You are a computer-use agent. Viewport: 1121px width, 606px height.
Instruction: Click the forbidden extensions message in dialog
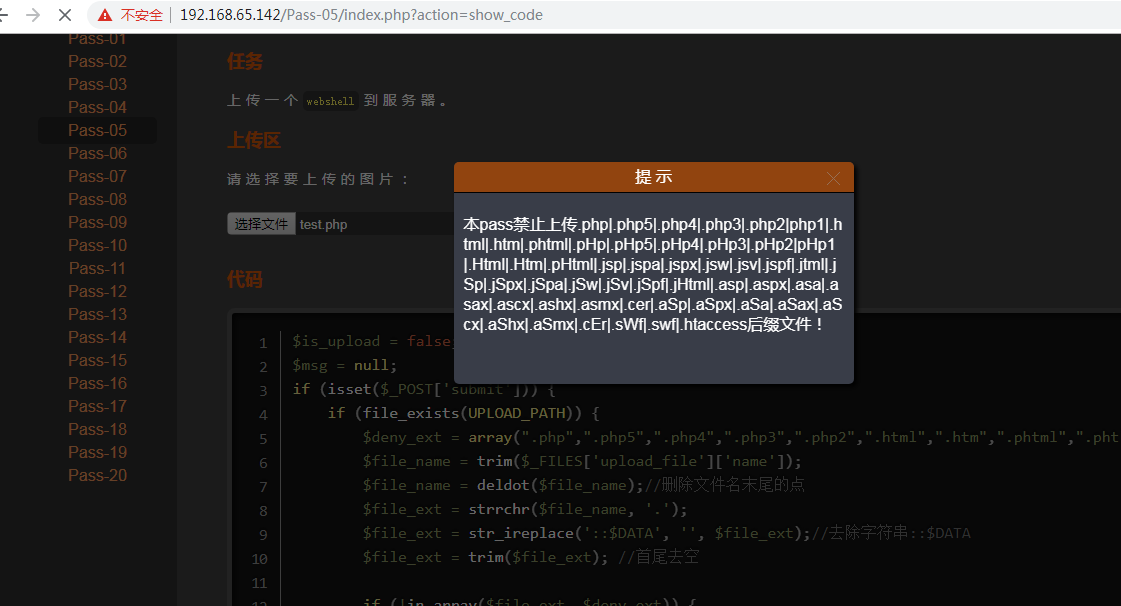click(x=653, y=274)
